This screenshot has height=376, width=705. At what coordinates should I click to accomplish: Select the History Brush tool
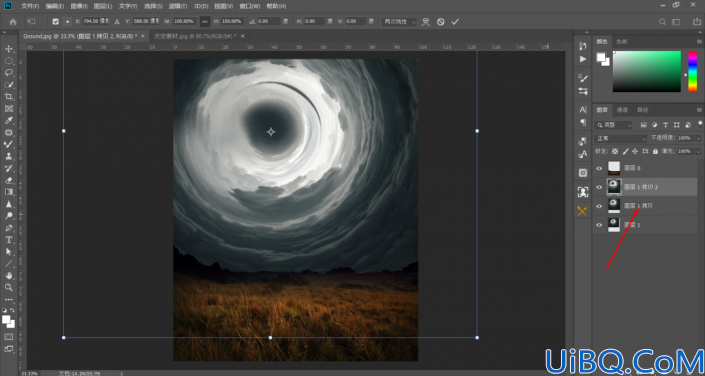[9, 168]
